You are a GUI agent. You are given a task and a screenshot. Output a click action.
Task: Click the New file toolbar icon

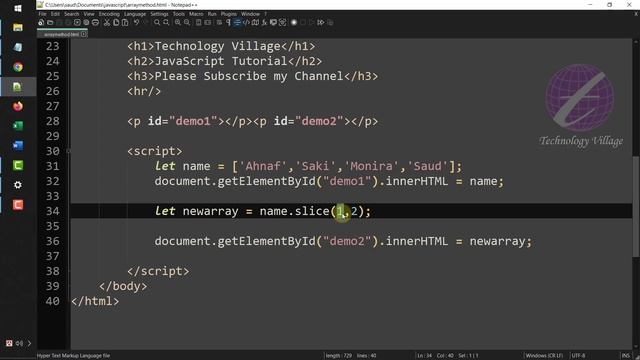point(41,22)
